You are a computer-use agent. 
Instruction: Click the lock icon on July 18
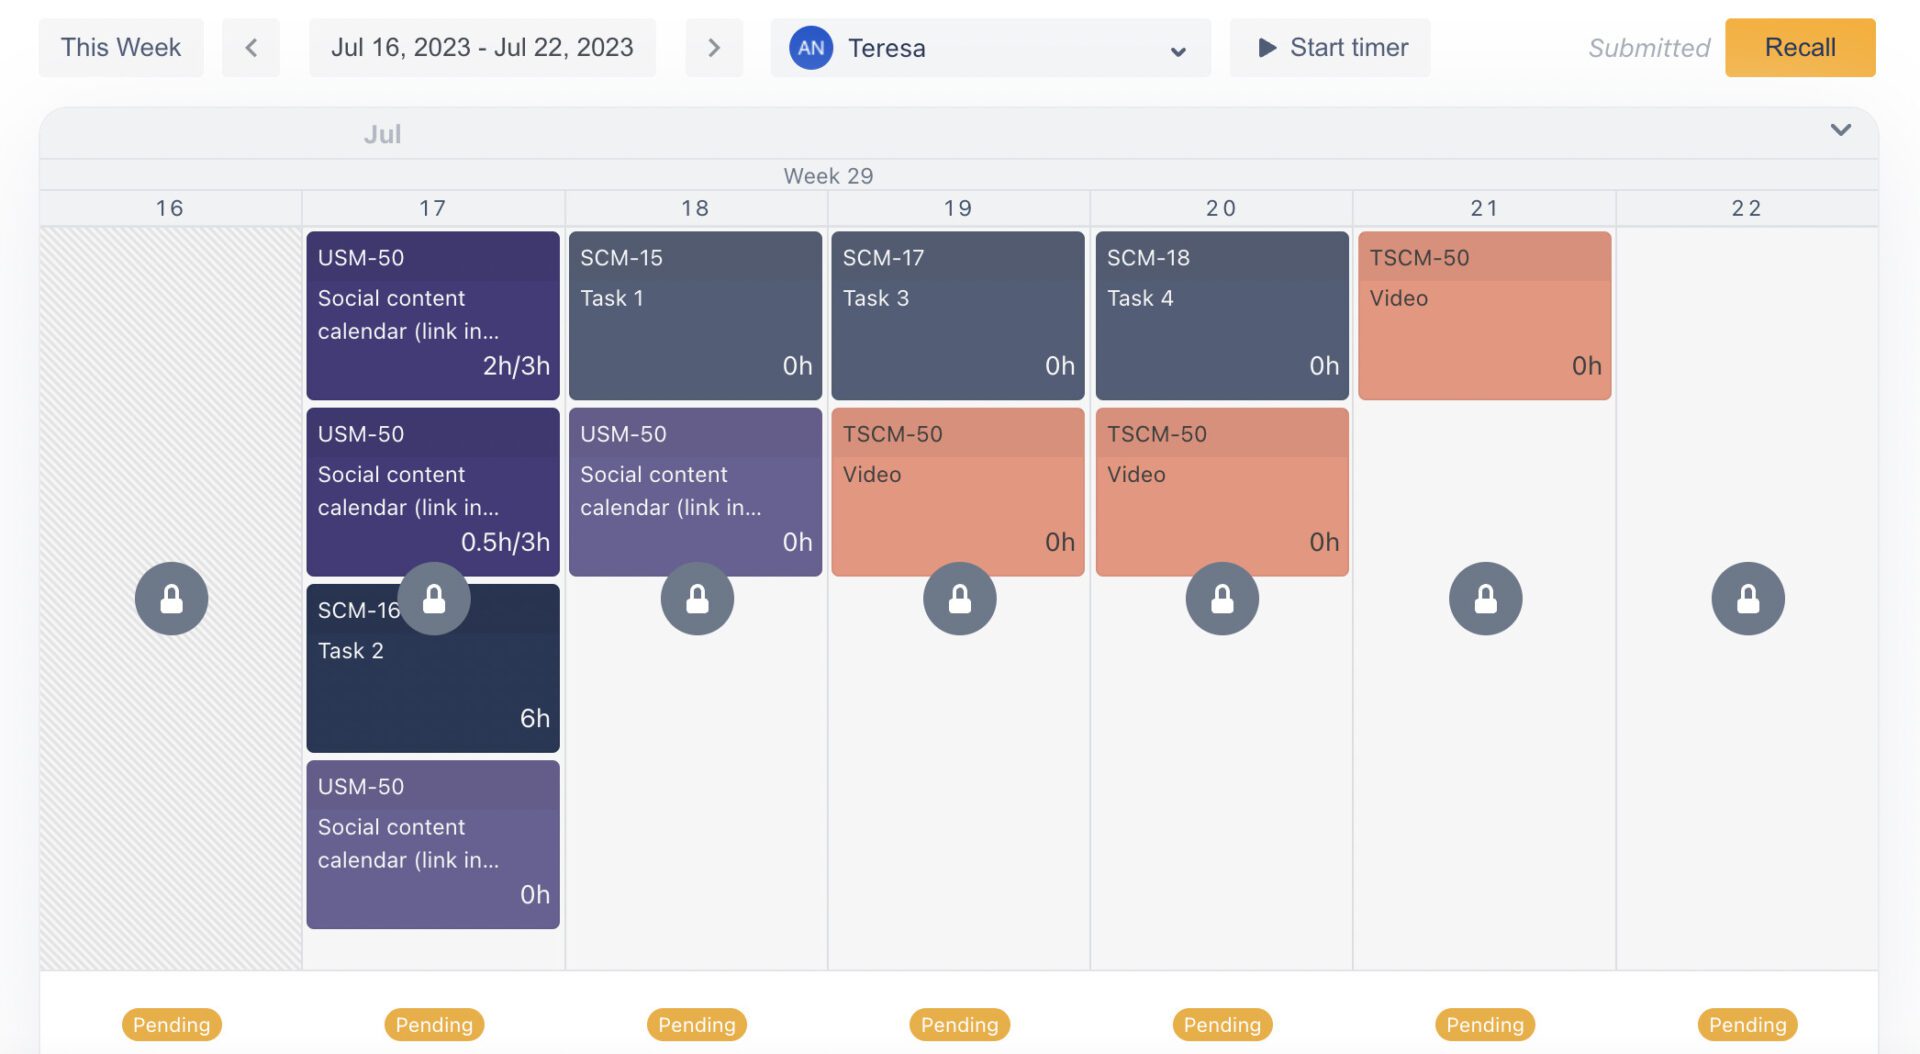coord(697,598)
